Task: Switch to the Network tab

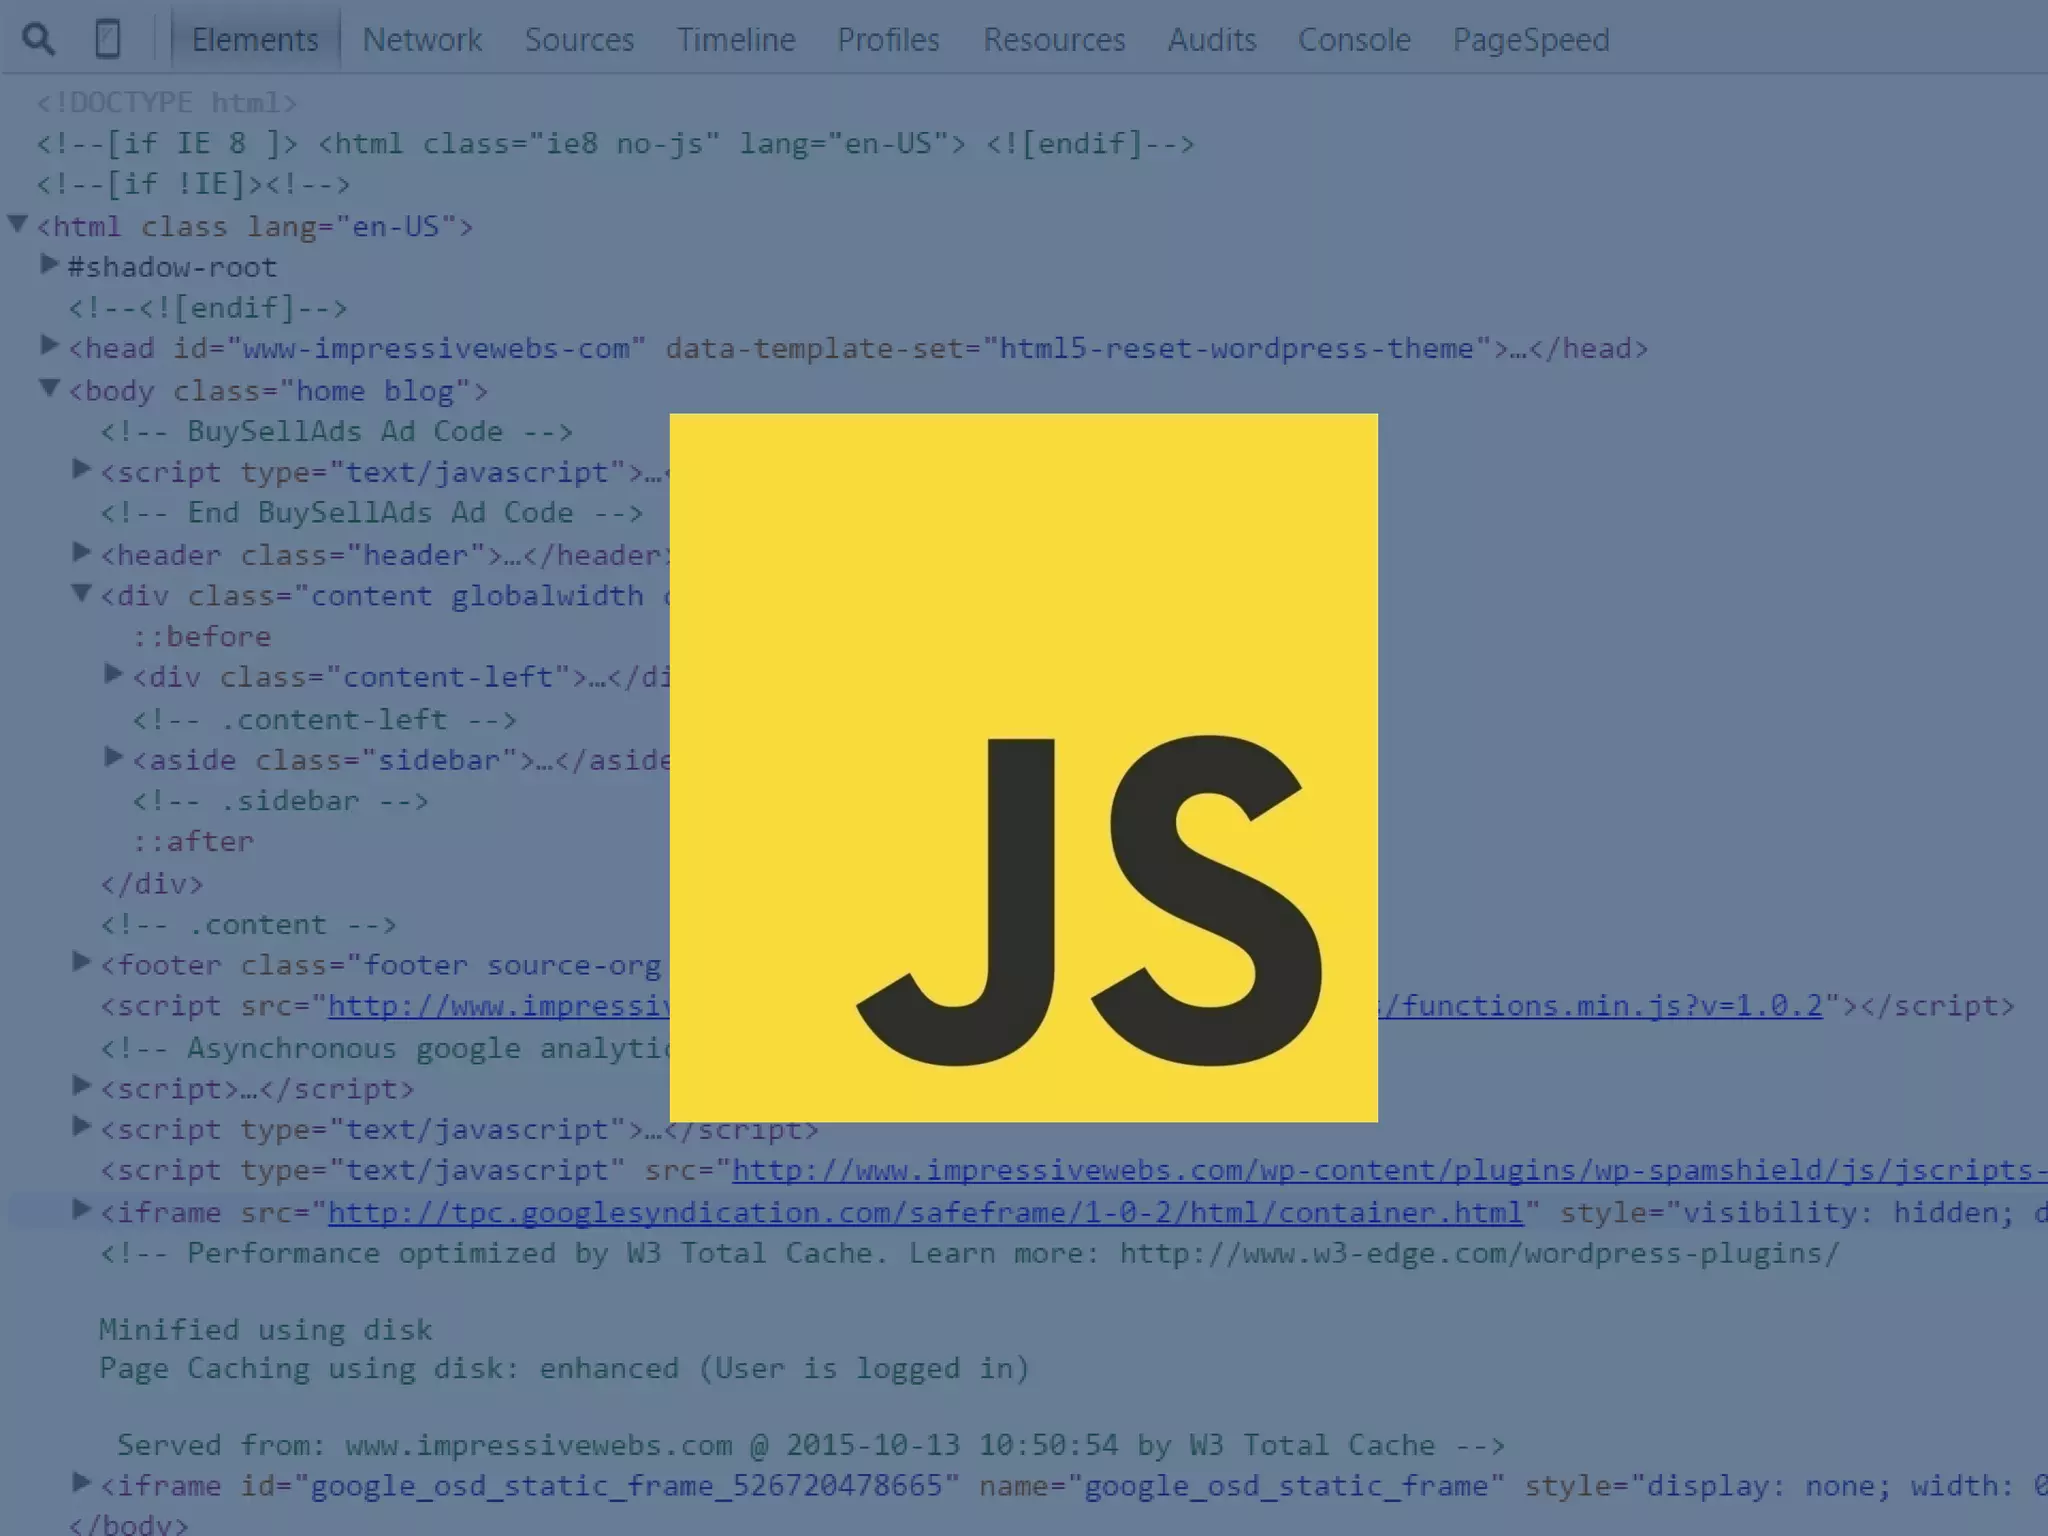Action: [421, 40]
